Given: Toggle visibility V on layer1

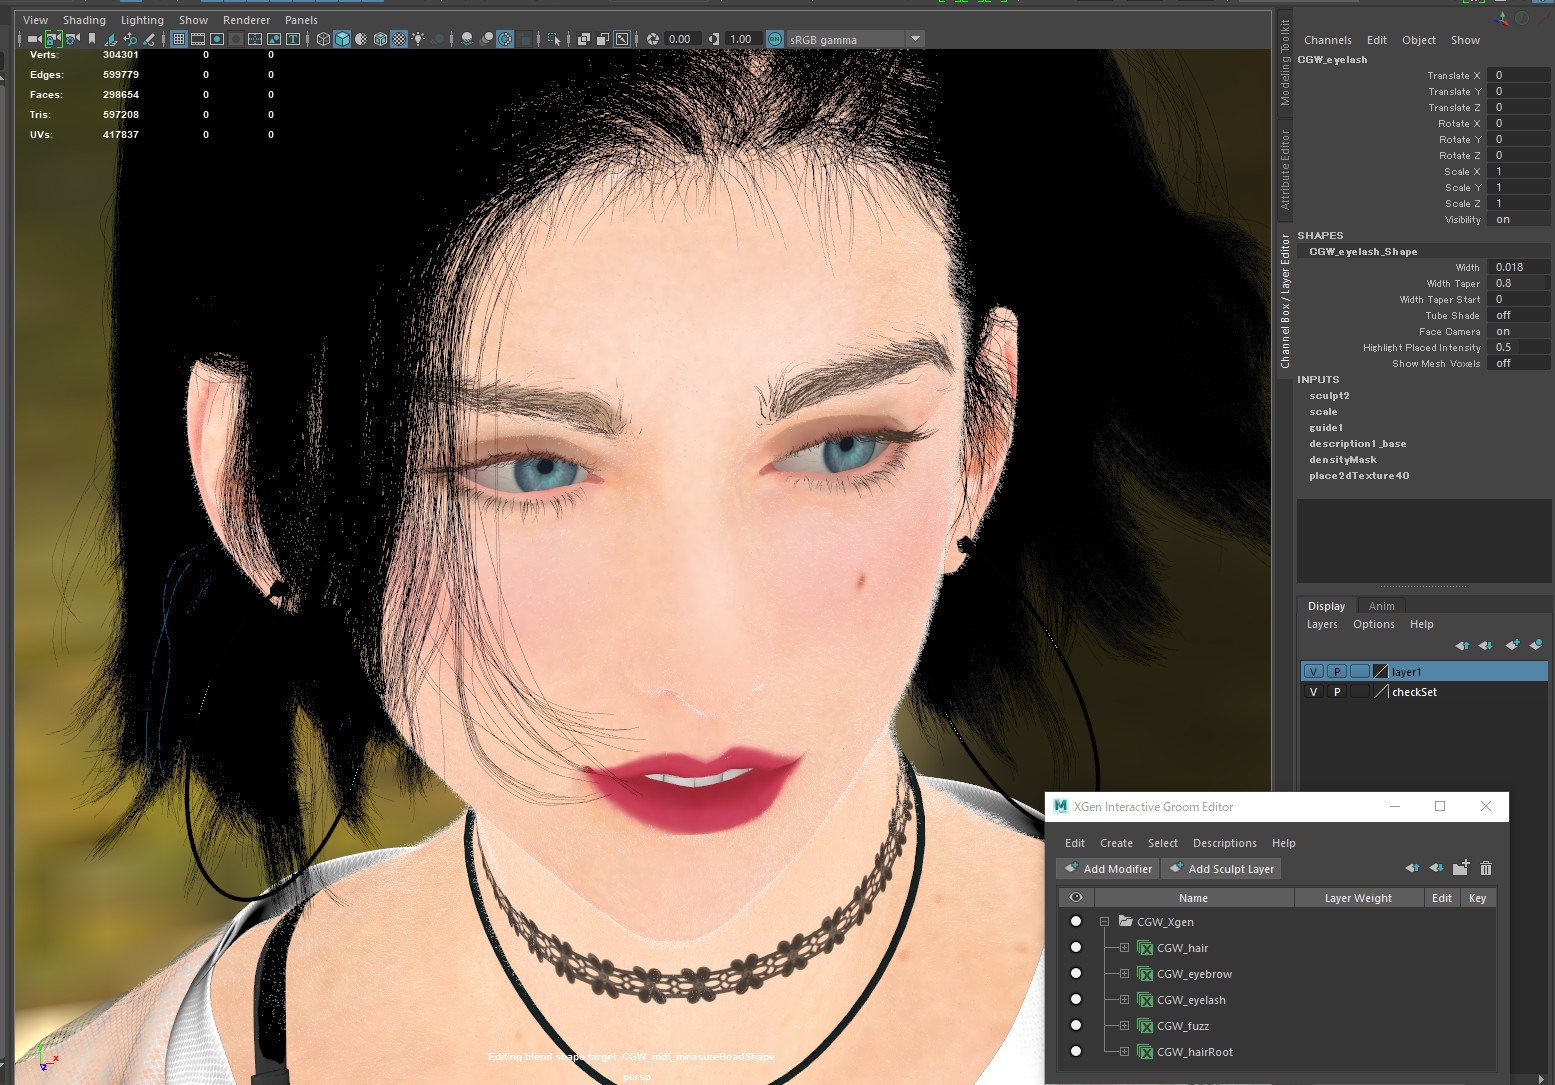Looking at the screenshot, I should [x=1314, y=672].
